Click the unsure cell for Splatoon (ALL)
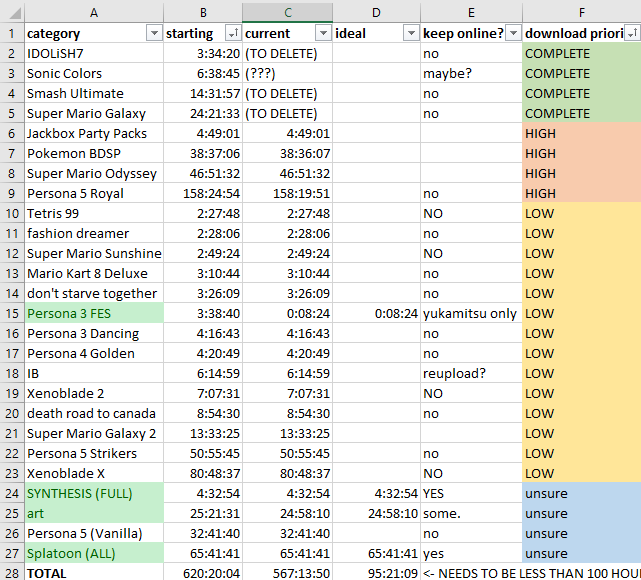Screen dimensions: 641x580 pyautogui.click(x=582, y=554)
